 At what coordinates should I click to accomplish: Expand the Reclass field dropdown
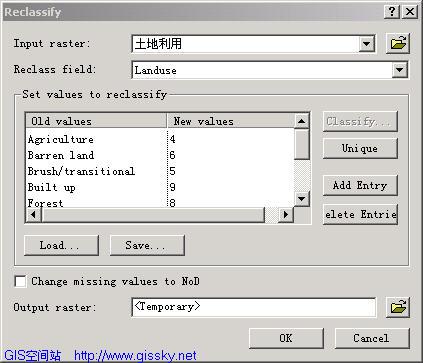point(399,70)
